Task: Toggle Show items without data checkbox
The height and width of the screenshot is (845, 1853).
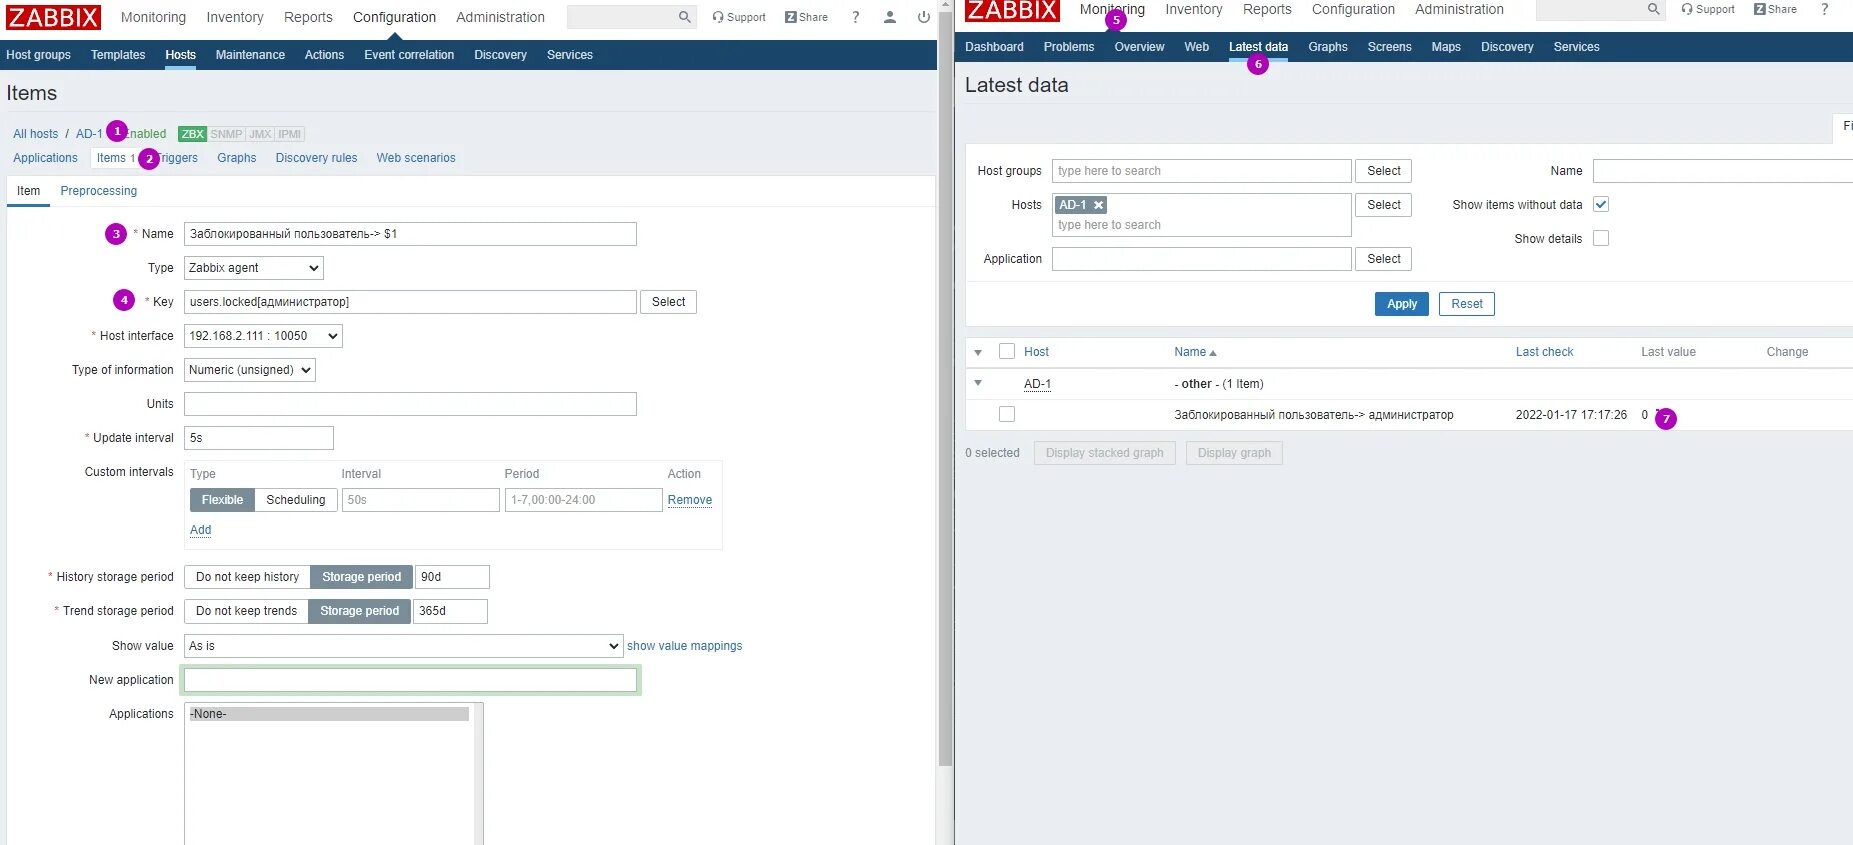Action: [x=1601, y=204]
